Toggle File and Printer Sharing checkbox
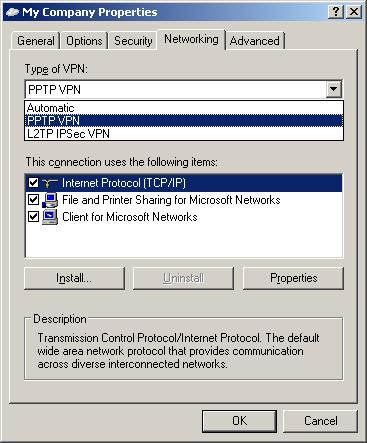The image size is (367, 443). pos(33,200)
